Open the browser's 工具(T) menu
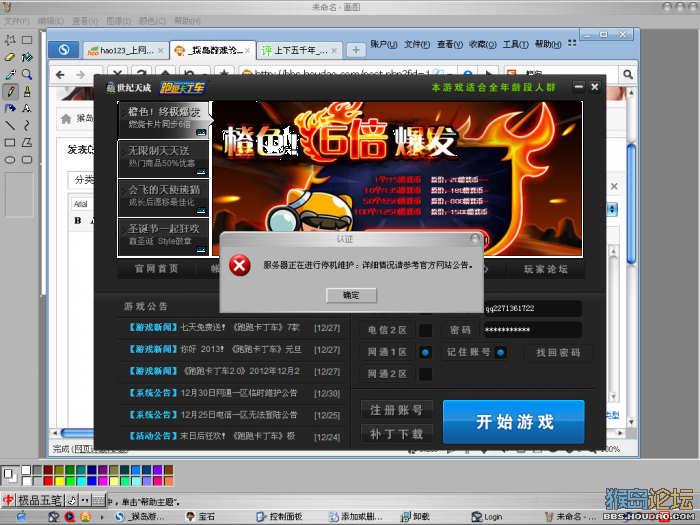 [516, 44]
